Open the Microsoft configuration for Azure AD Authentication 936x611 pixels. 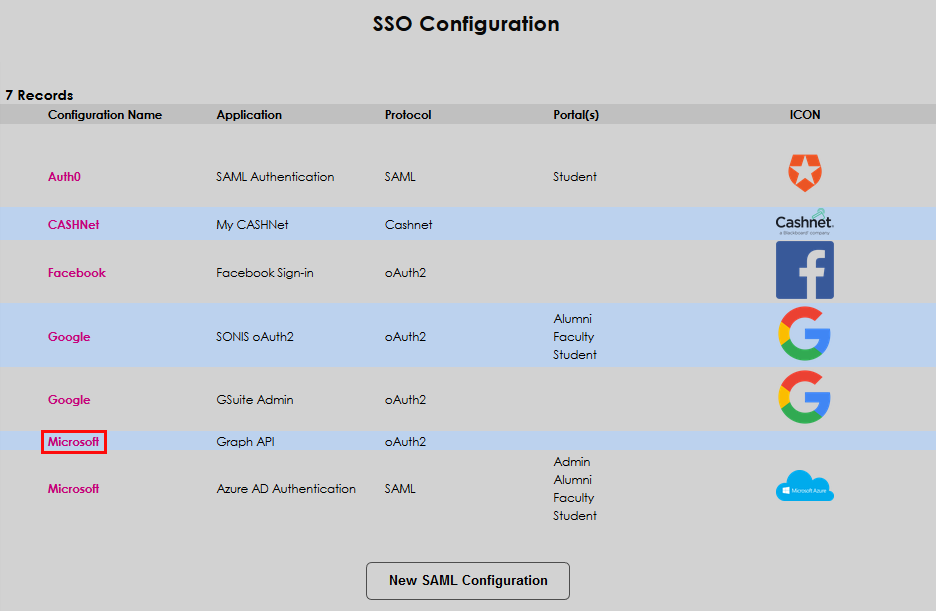pos(73,489)
